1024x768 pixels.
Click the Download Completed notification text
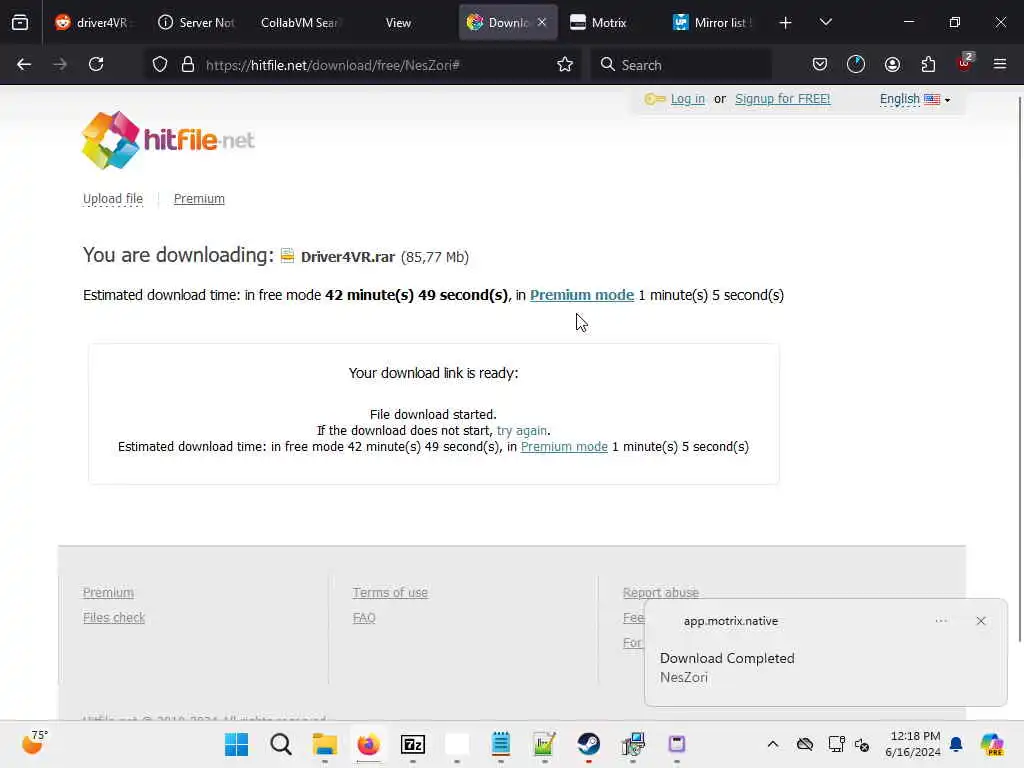pyautogui.click(x=727, y=658)
